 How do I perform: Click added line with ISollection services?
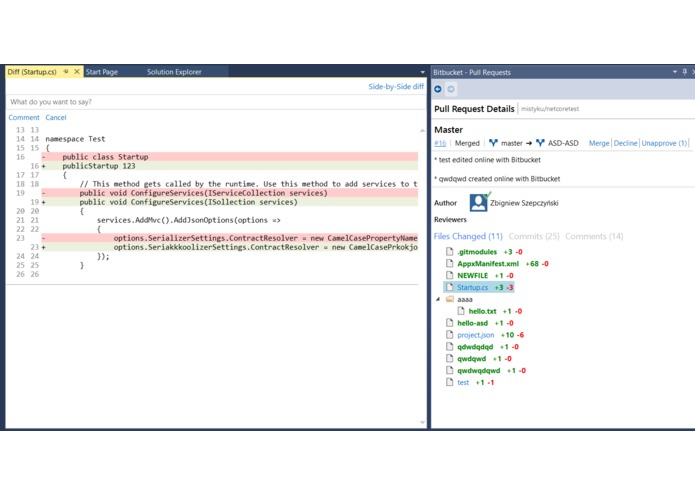coord(230,202)
